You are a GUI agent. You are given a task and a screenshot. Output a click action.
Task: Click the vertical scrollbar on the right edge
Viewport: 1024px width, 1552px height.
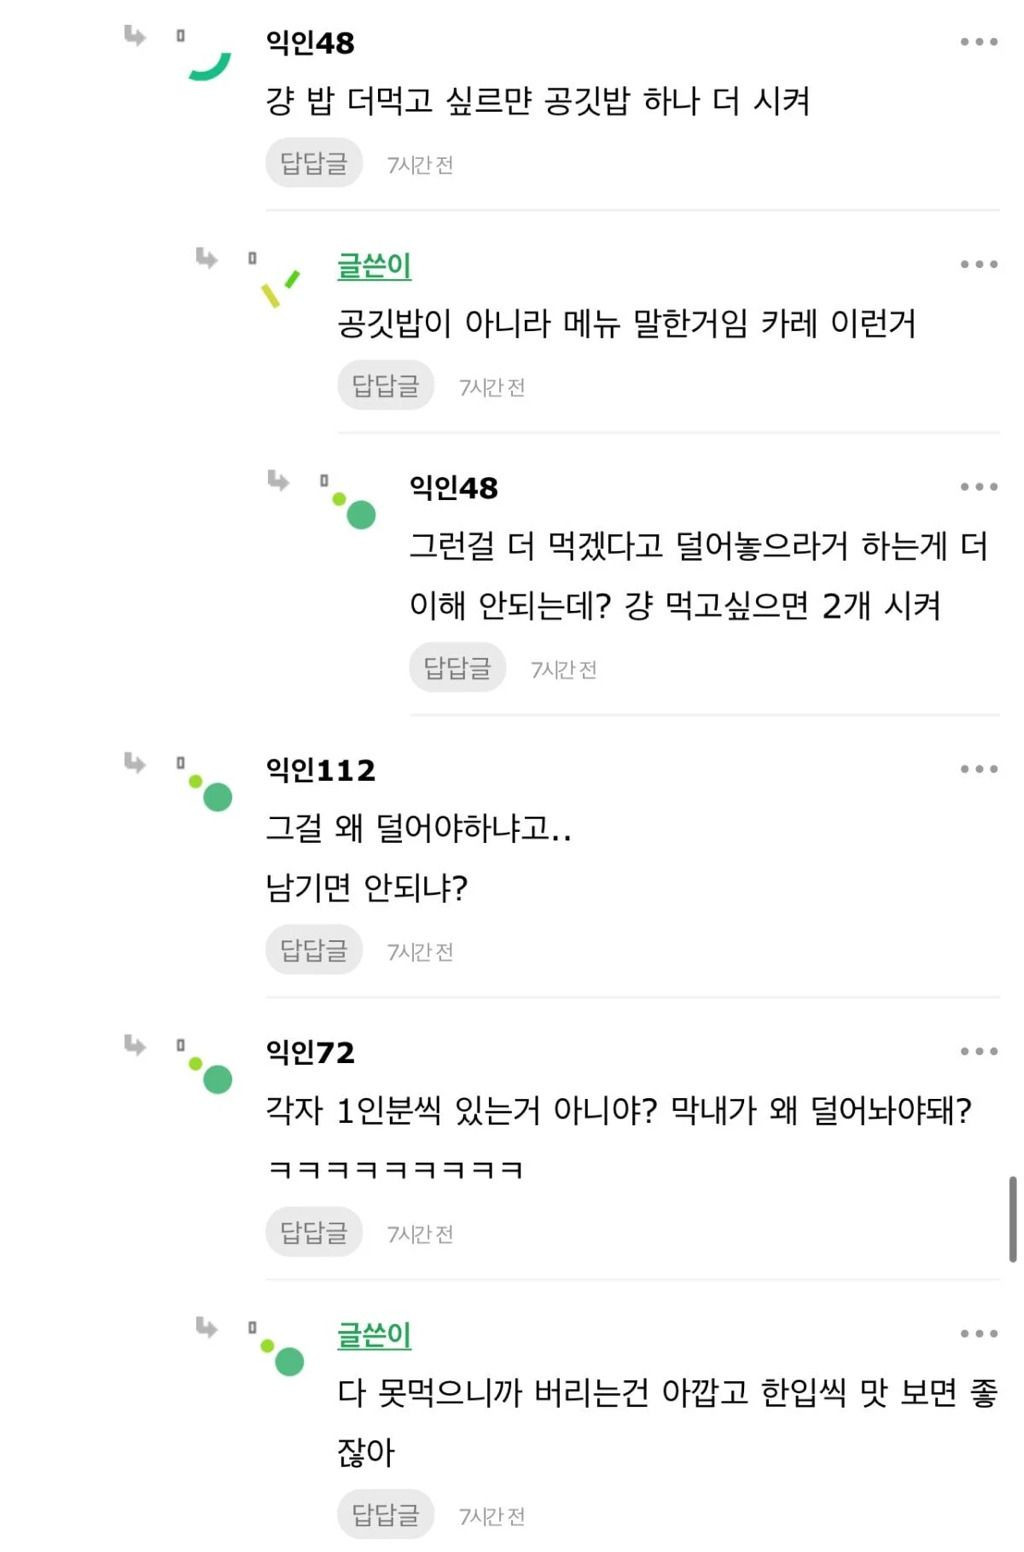[1013, 1218]
